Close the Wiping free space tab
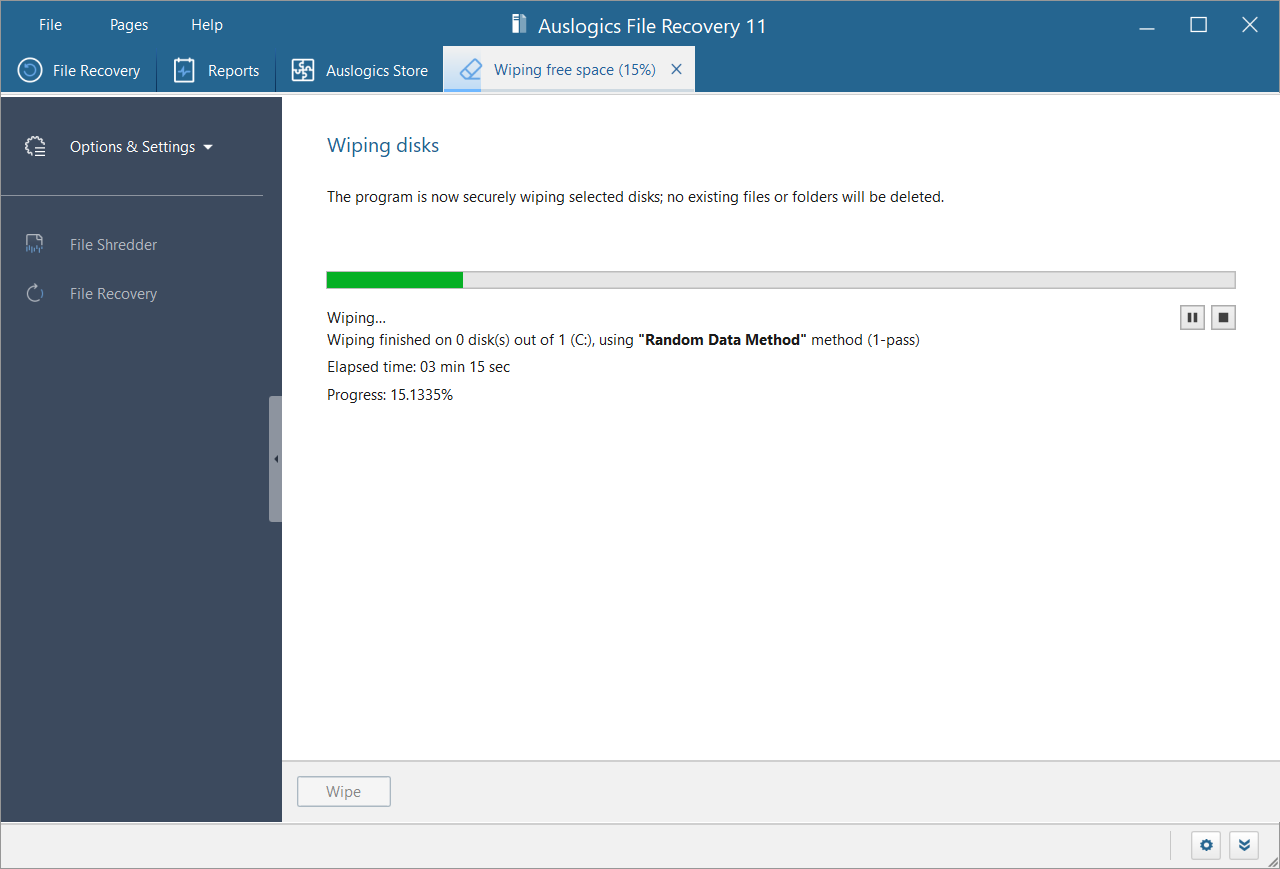Image resolution: width=1280 pixels, height=869 pixels. 677,70
